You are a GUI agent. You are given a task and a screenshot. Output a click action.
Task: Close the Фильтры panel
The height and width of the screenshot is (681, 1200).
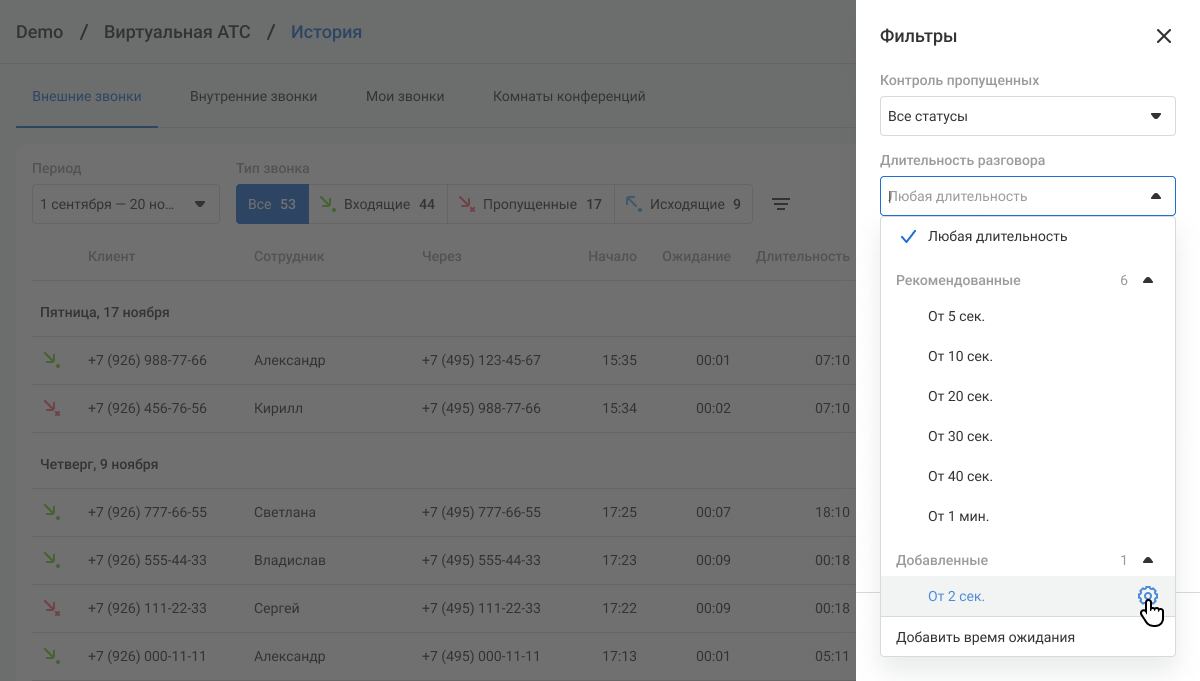pos(1163,36)
